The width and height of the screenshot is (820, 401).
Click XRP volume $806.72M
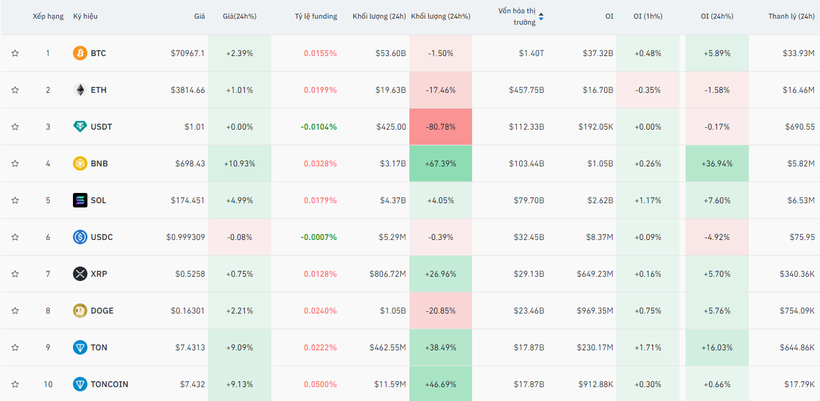tap(388, 274)
